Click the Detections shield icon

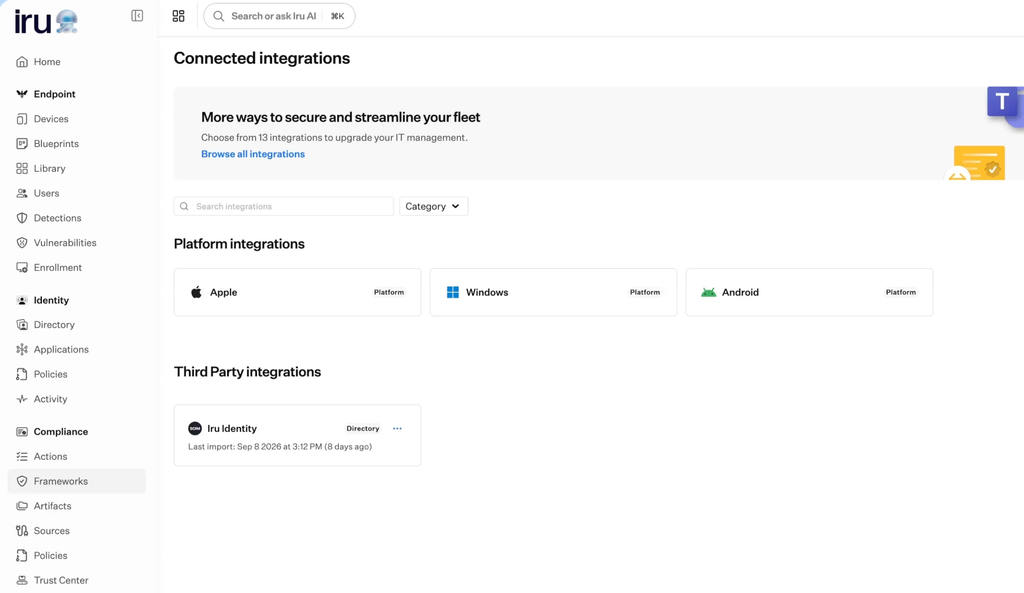(x=22, y=218)
